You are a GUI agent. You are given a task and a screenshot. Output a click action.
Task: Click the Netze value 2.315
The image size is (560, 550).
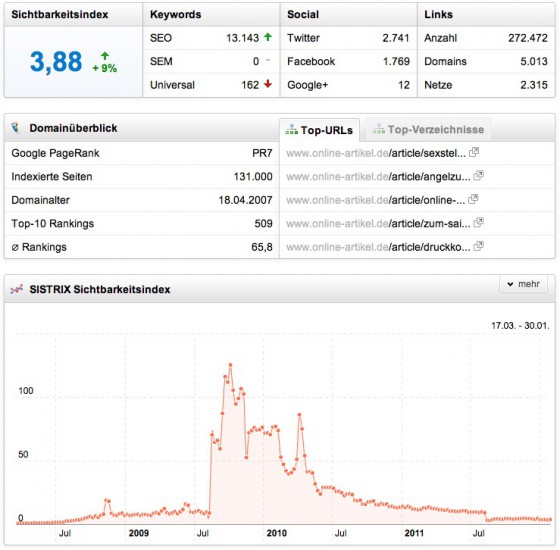(x=534, y=85)
